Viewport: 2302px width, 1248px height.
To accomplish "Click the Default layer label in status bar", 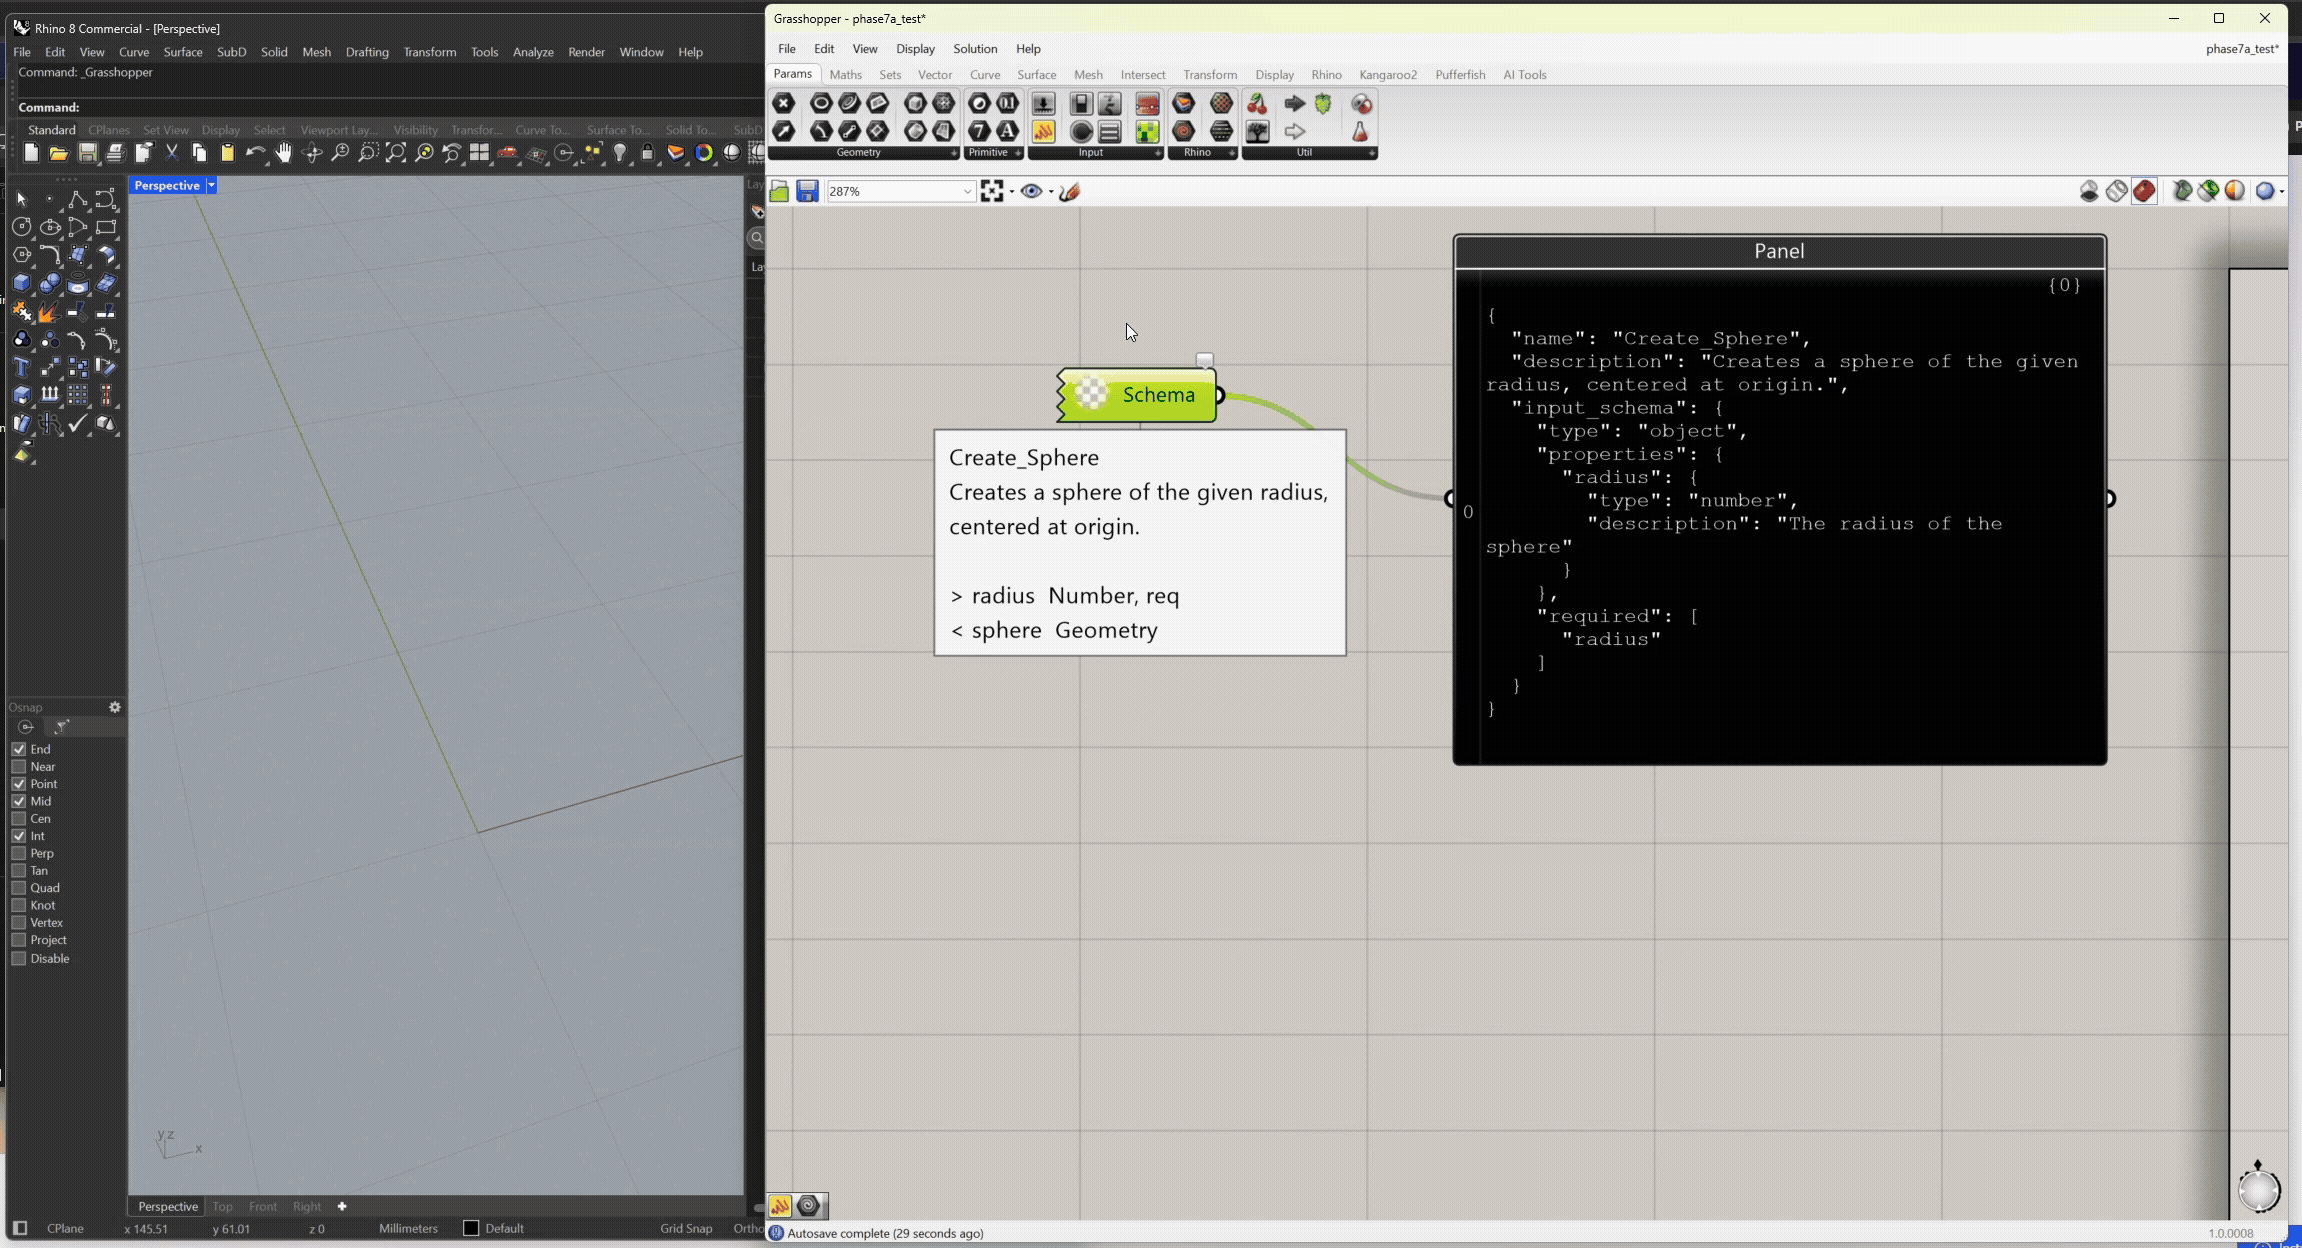I will coord(504,1229).
